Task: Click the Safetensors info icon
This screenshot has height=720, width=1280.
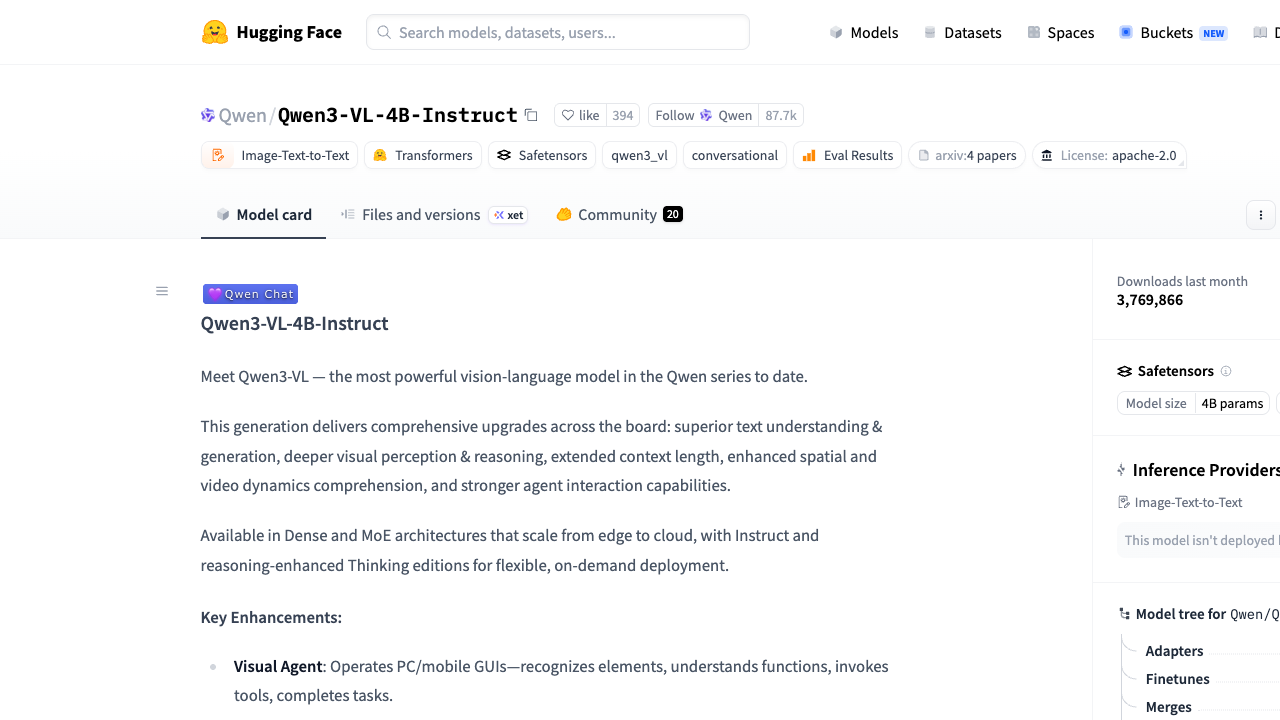Action: [x=1226, y=371]
